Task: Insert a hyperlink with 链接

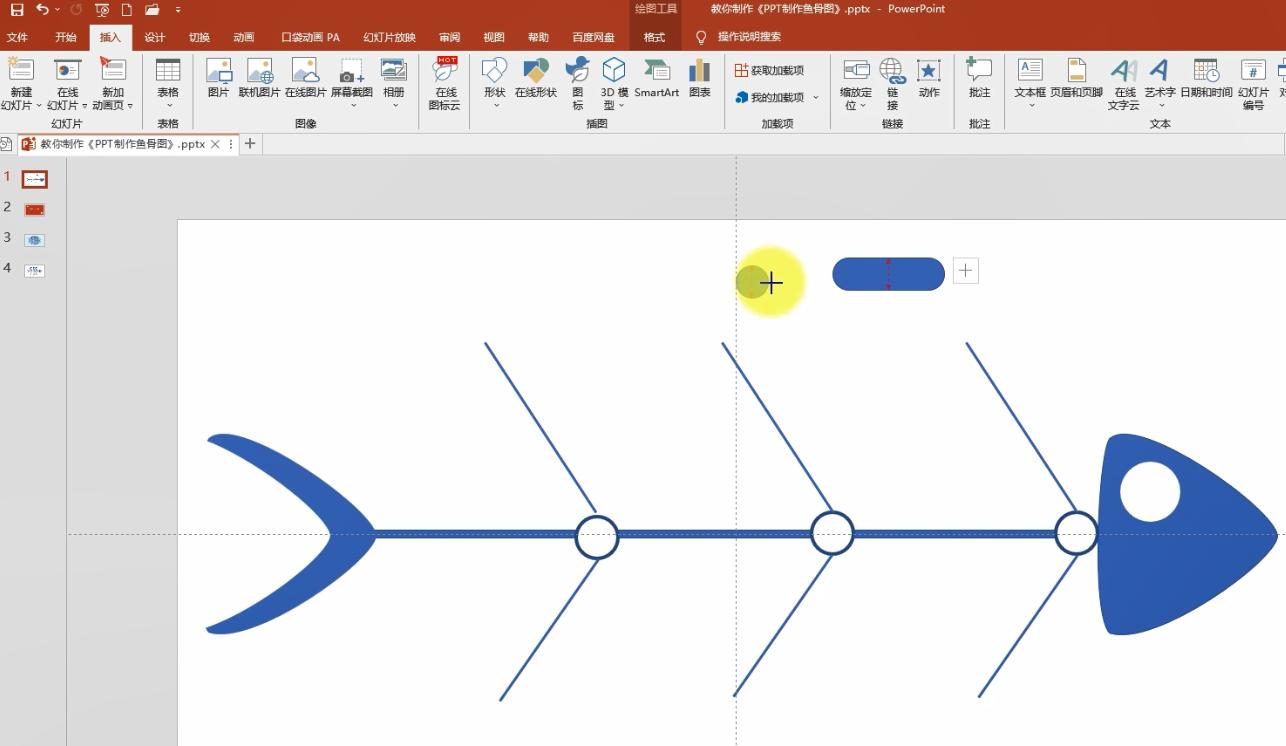Action: (x=892, y=83)
